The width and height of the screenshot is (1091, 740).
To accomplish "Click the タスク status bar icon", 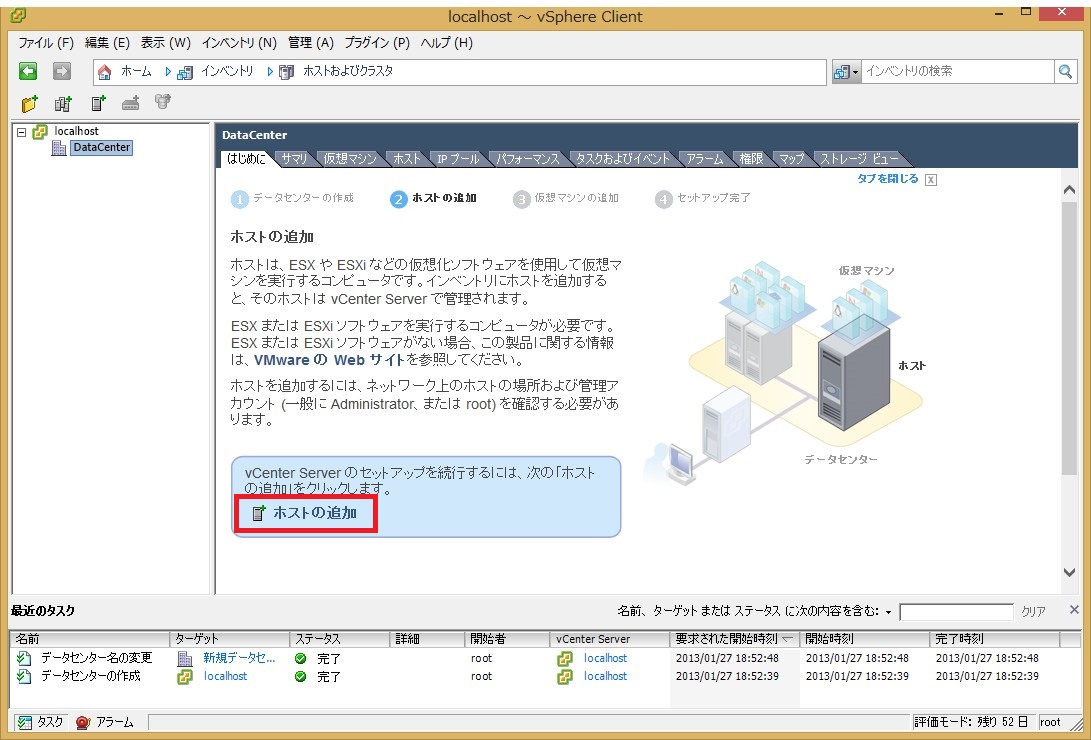I will click(x=24, y=723).
